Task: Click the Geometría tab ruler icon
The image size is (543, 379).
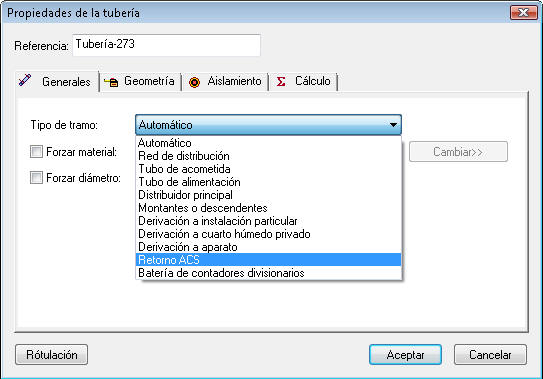Action: click(x=111, y=82)
